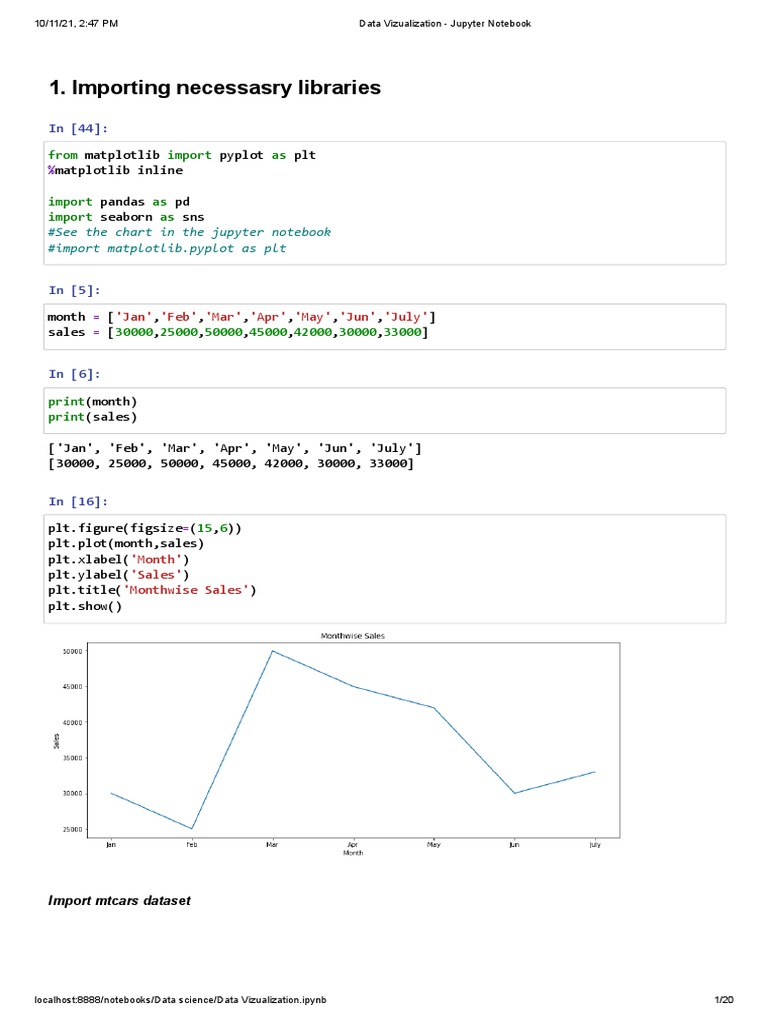Select the In [16] cell prompt
This screenshot has width=768, height=1024.
78,501
